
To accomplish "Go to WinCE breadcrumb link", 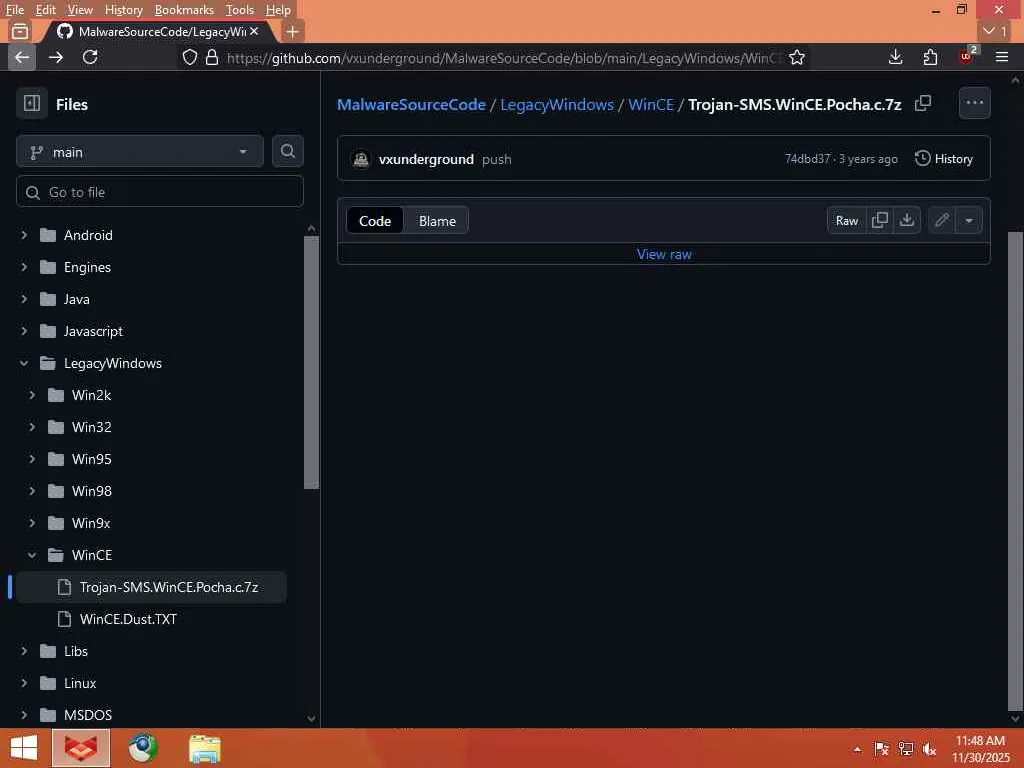I will point(651,104).
